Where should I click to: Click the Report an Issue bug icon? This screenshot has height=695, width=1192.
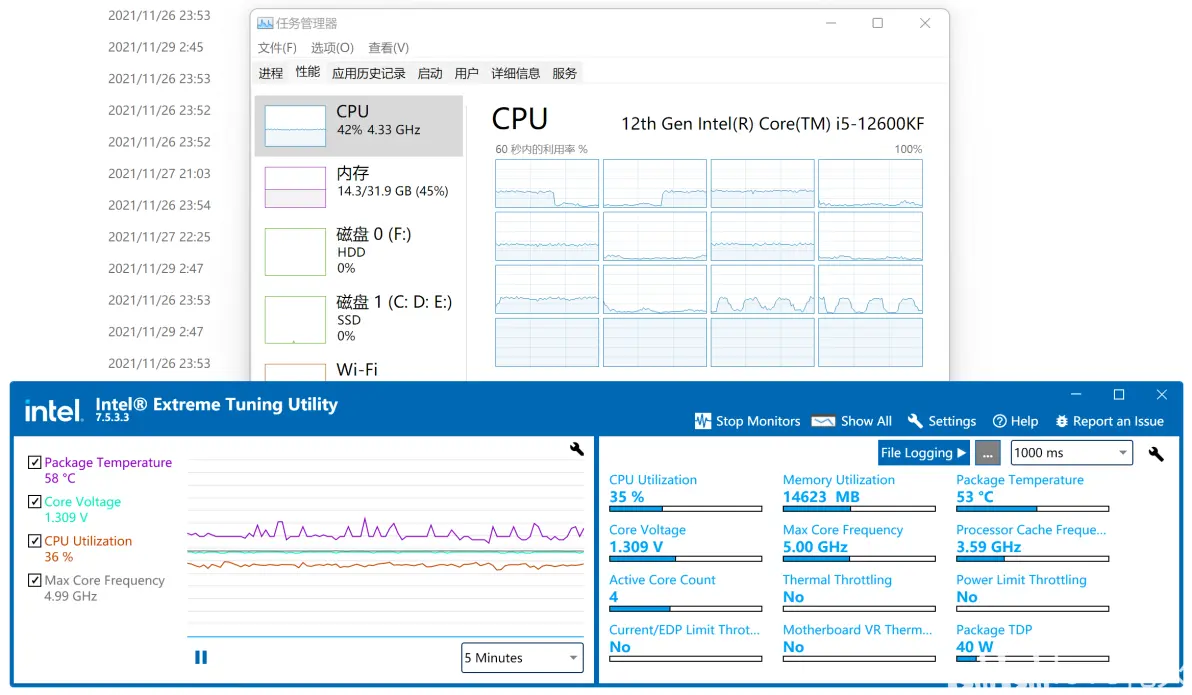pos(1061,421)
